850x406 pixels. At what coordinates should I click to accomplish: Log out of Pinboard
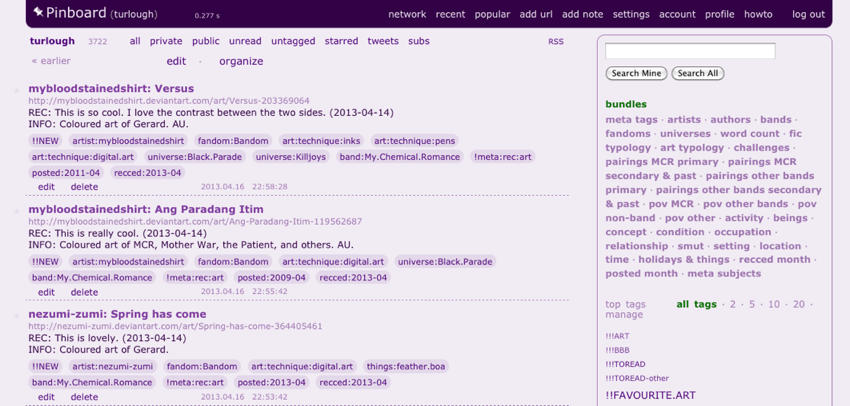coord(808,15)
